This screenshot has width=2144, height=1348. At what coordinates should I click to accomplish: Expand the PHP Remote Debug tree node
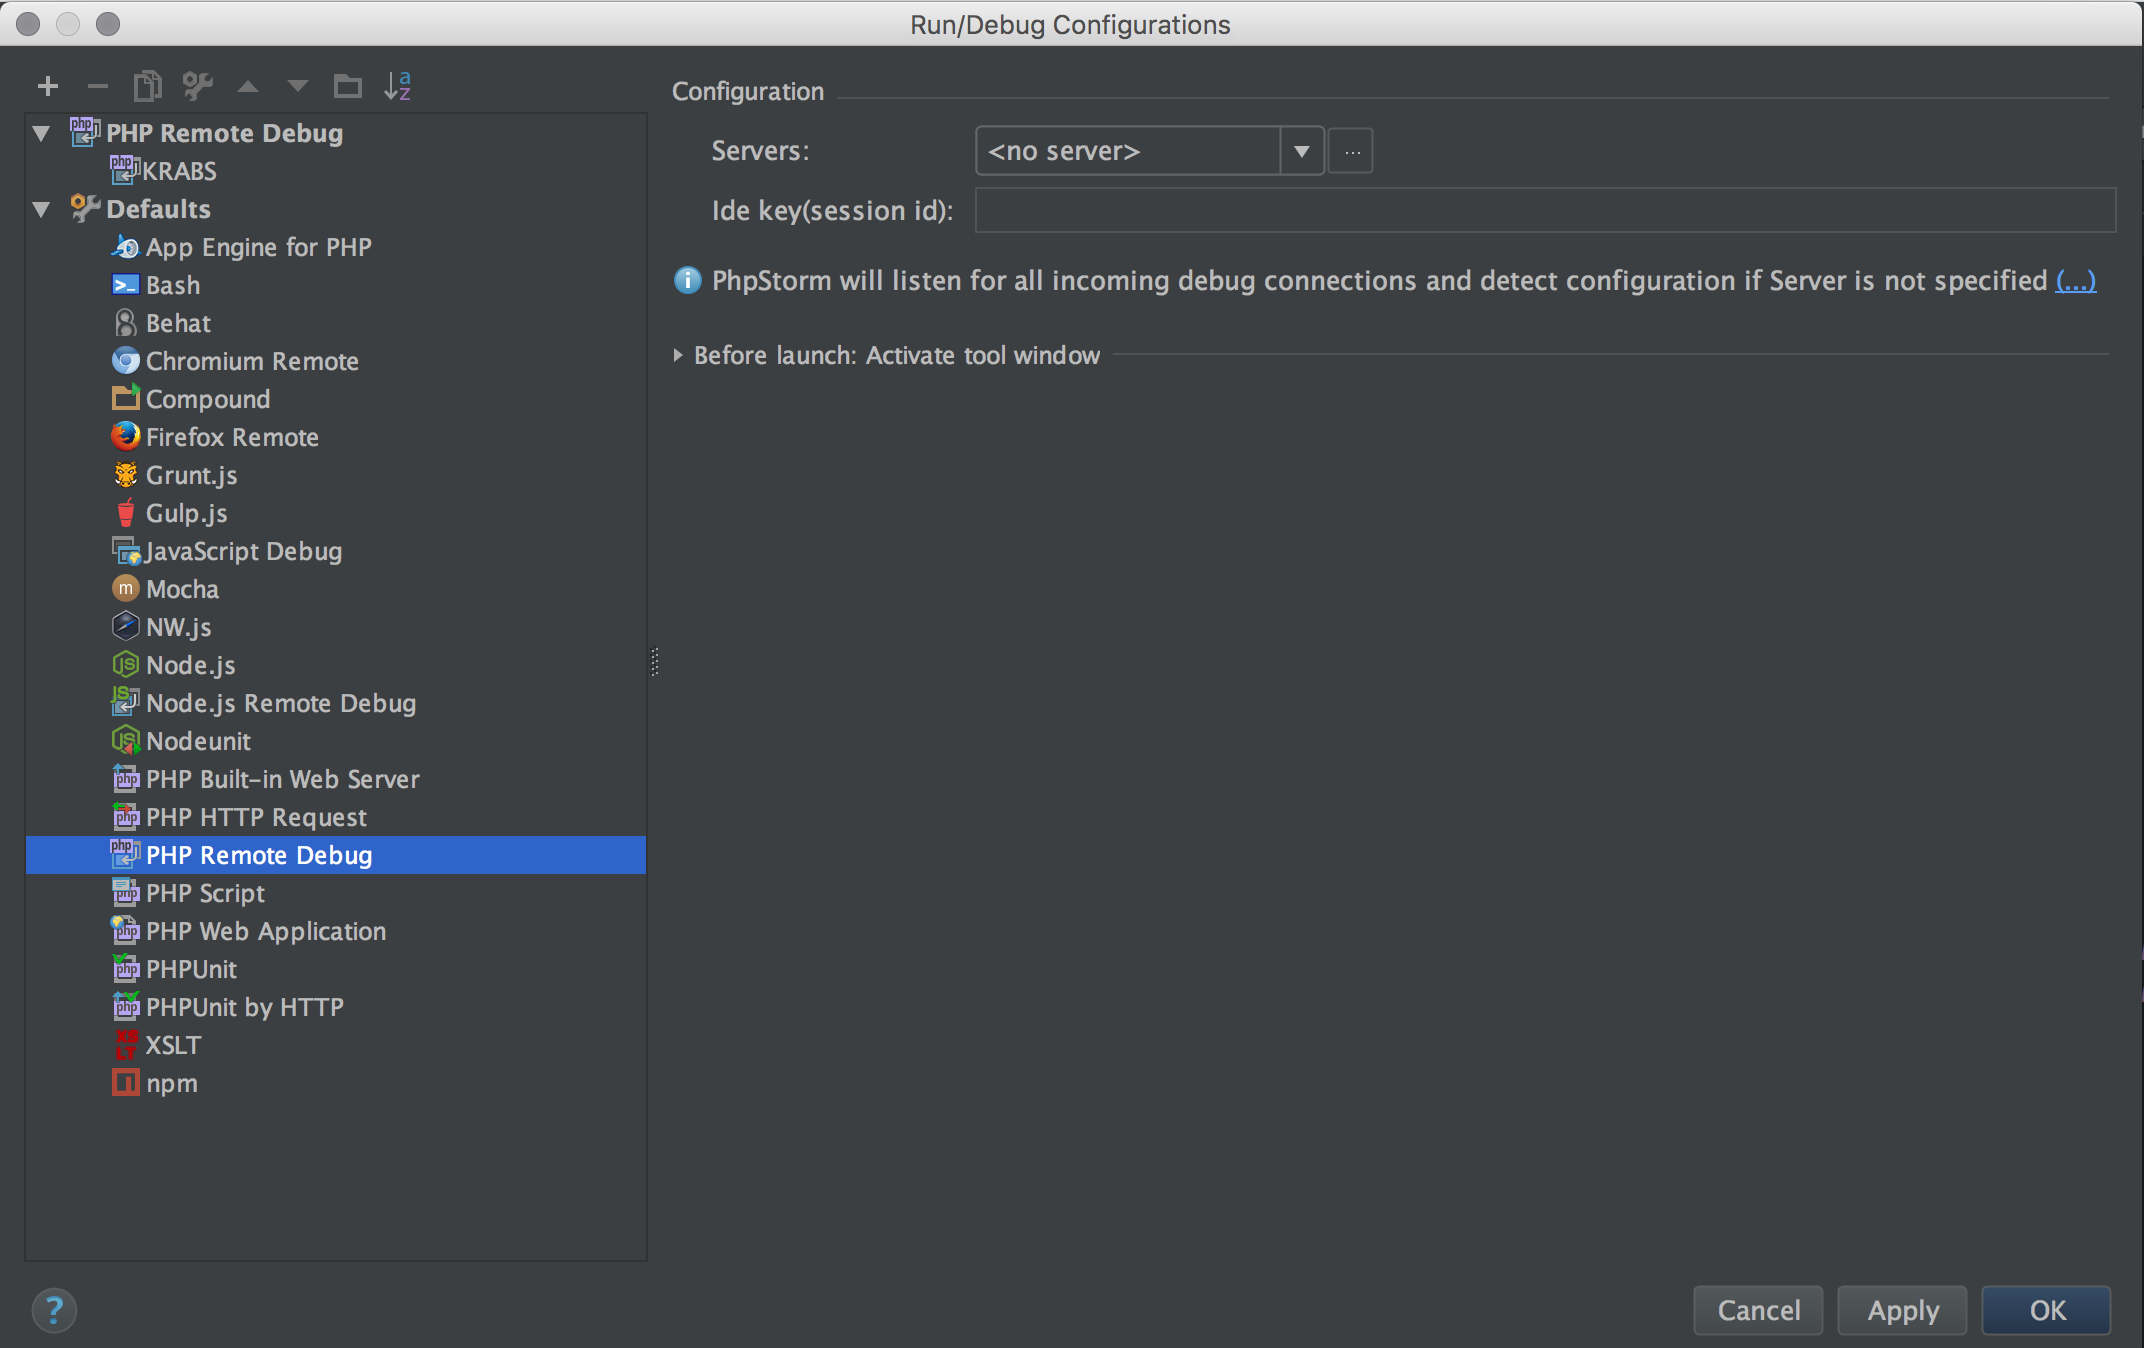coord(42,132)
